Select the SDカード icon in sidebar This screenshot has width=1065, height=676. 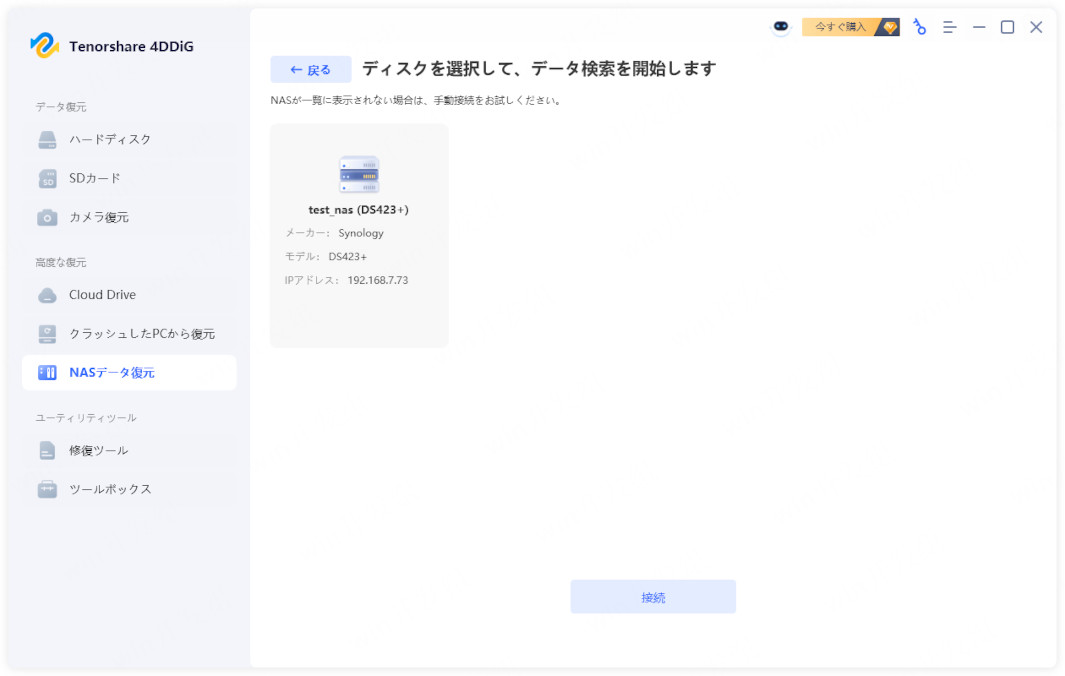[x=47, y=179]
